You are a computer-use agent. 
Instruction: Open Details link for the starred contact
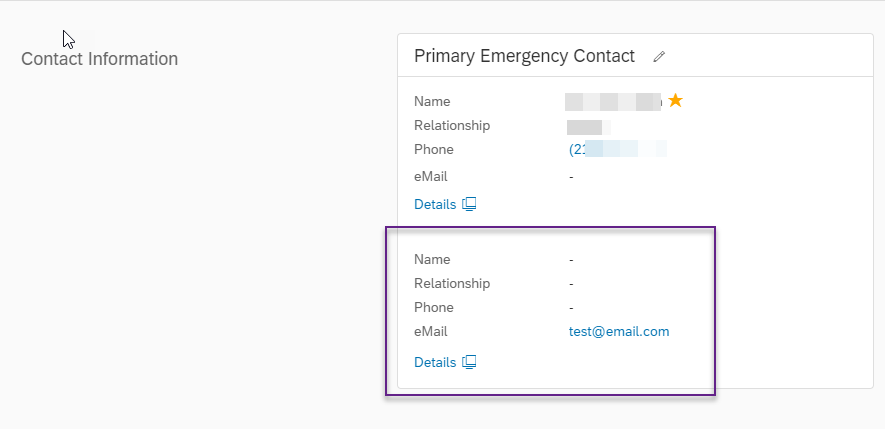point(435,204)
